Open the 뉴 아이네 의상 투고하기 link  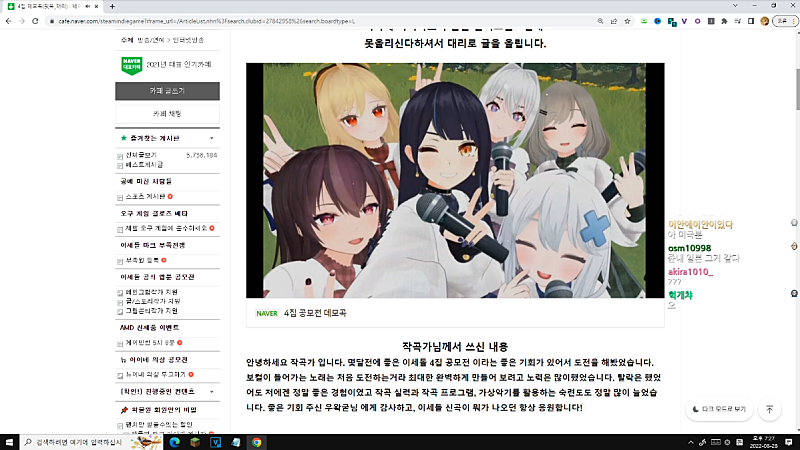(156, 374)
